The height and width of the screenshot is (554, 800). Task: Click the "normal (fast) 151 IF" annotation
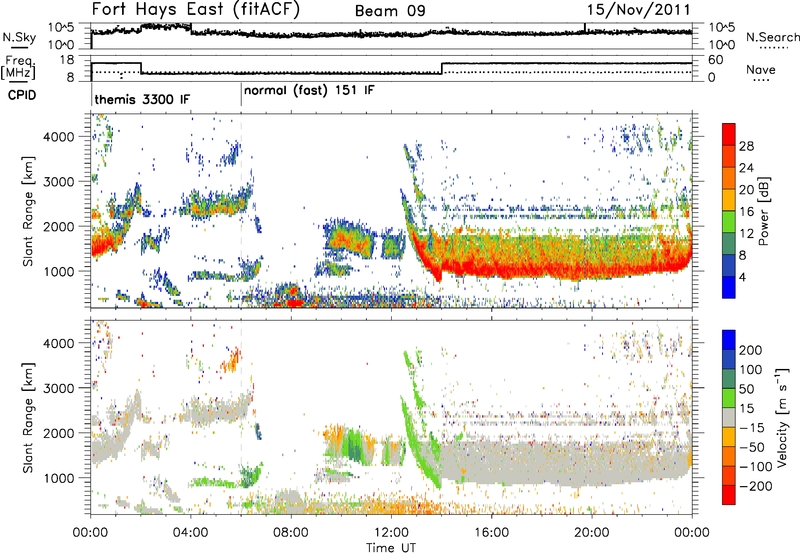pyautogui.click(x=309, y=91)
